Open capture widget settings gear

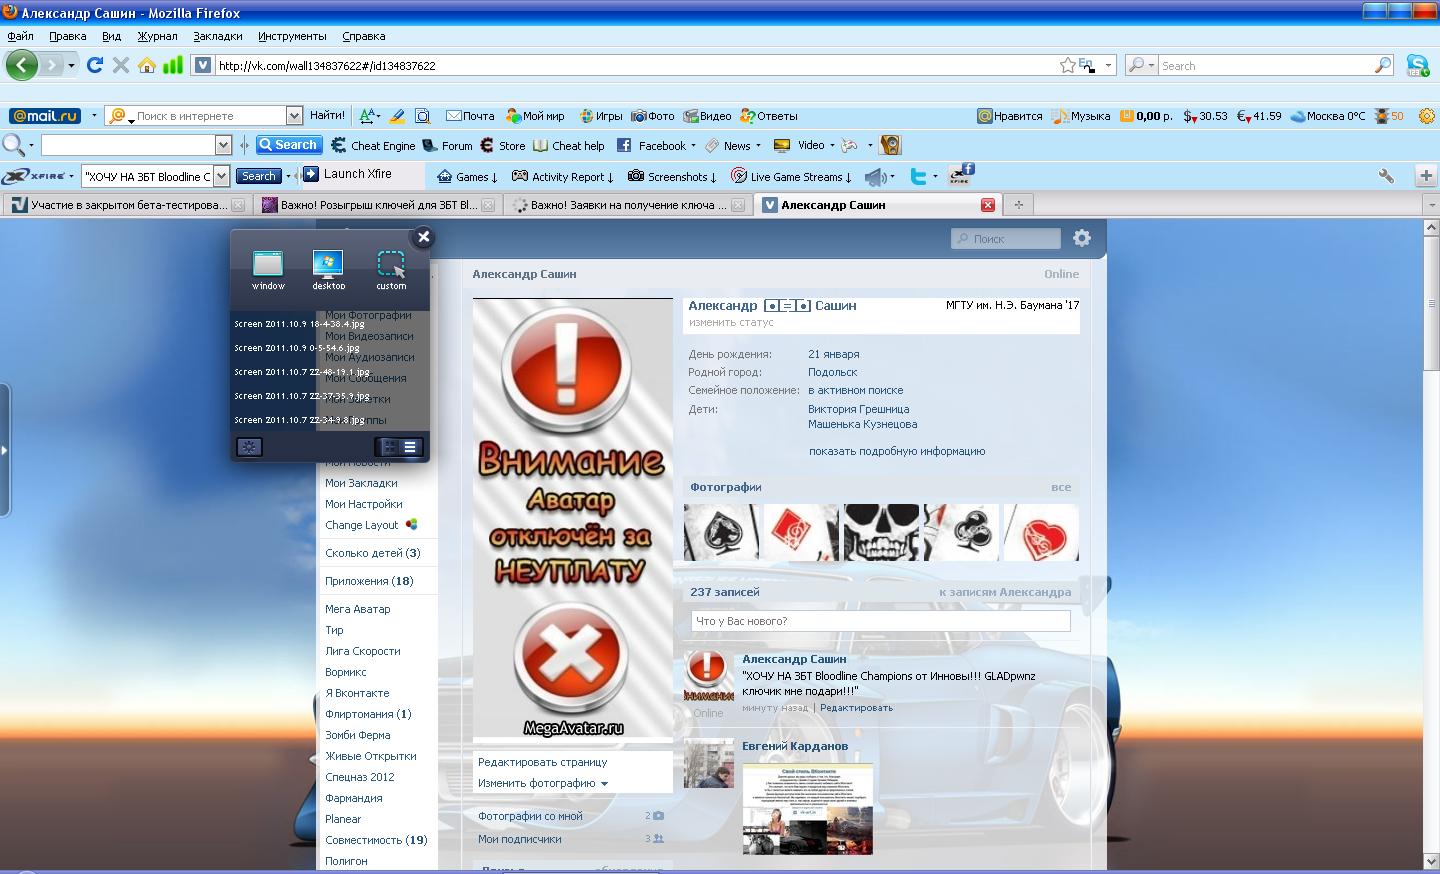click(x=249, y=447)
